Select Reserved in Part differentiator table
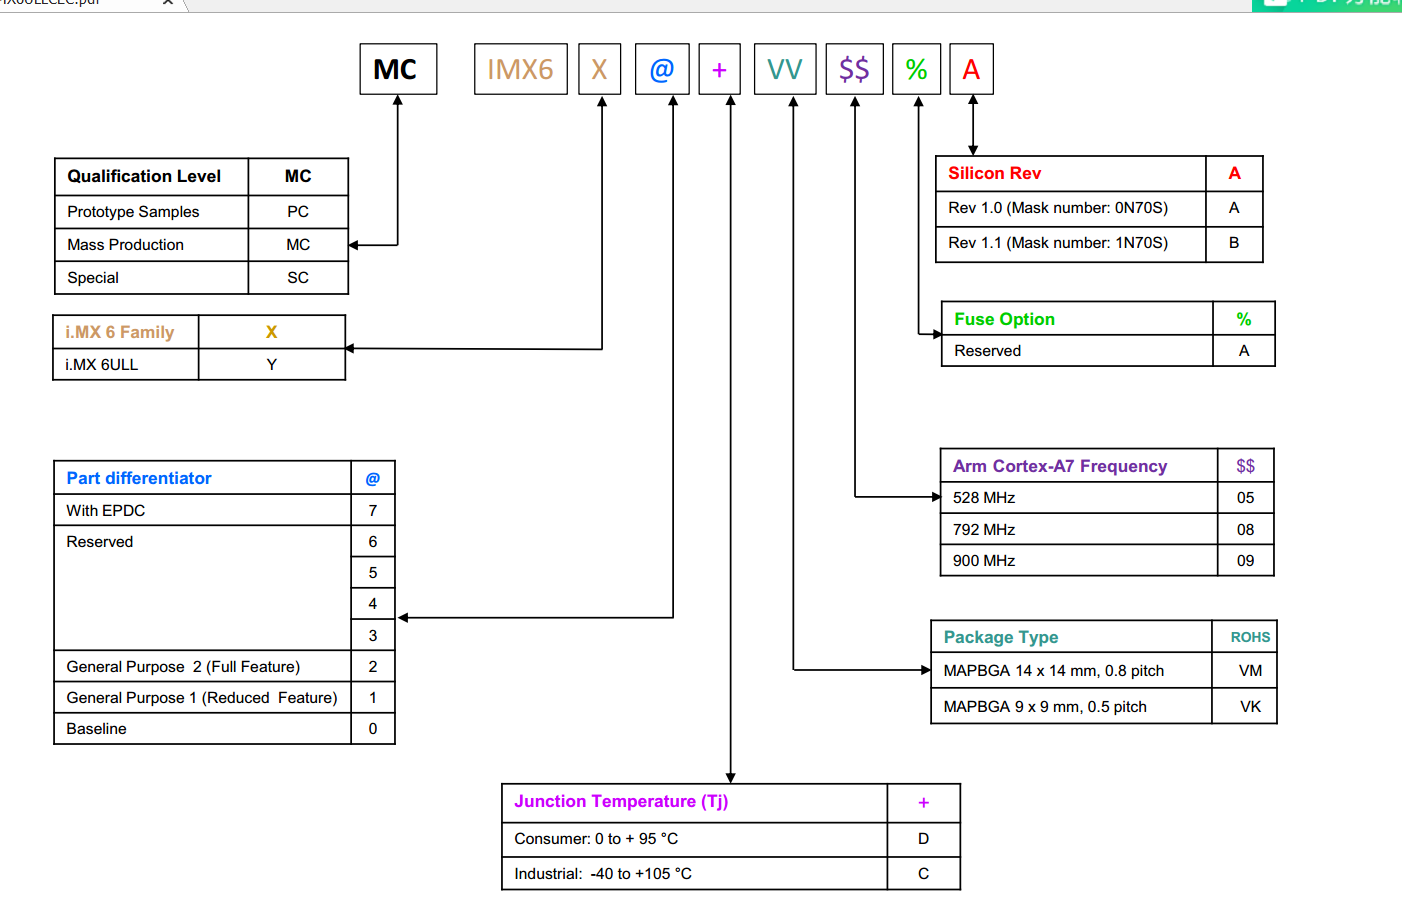The height and width of the screenshot is (899, 1402). (100, 542)
